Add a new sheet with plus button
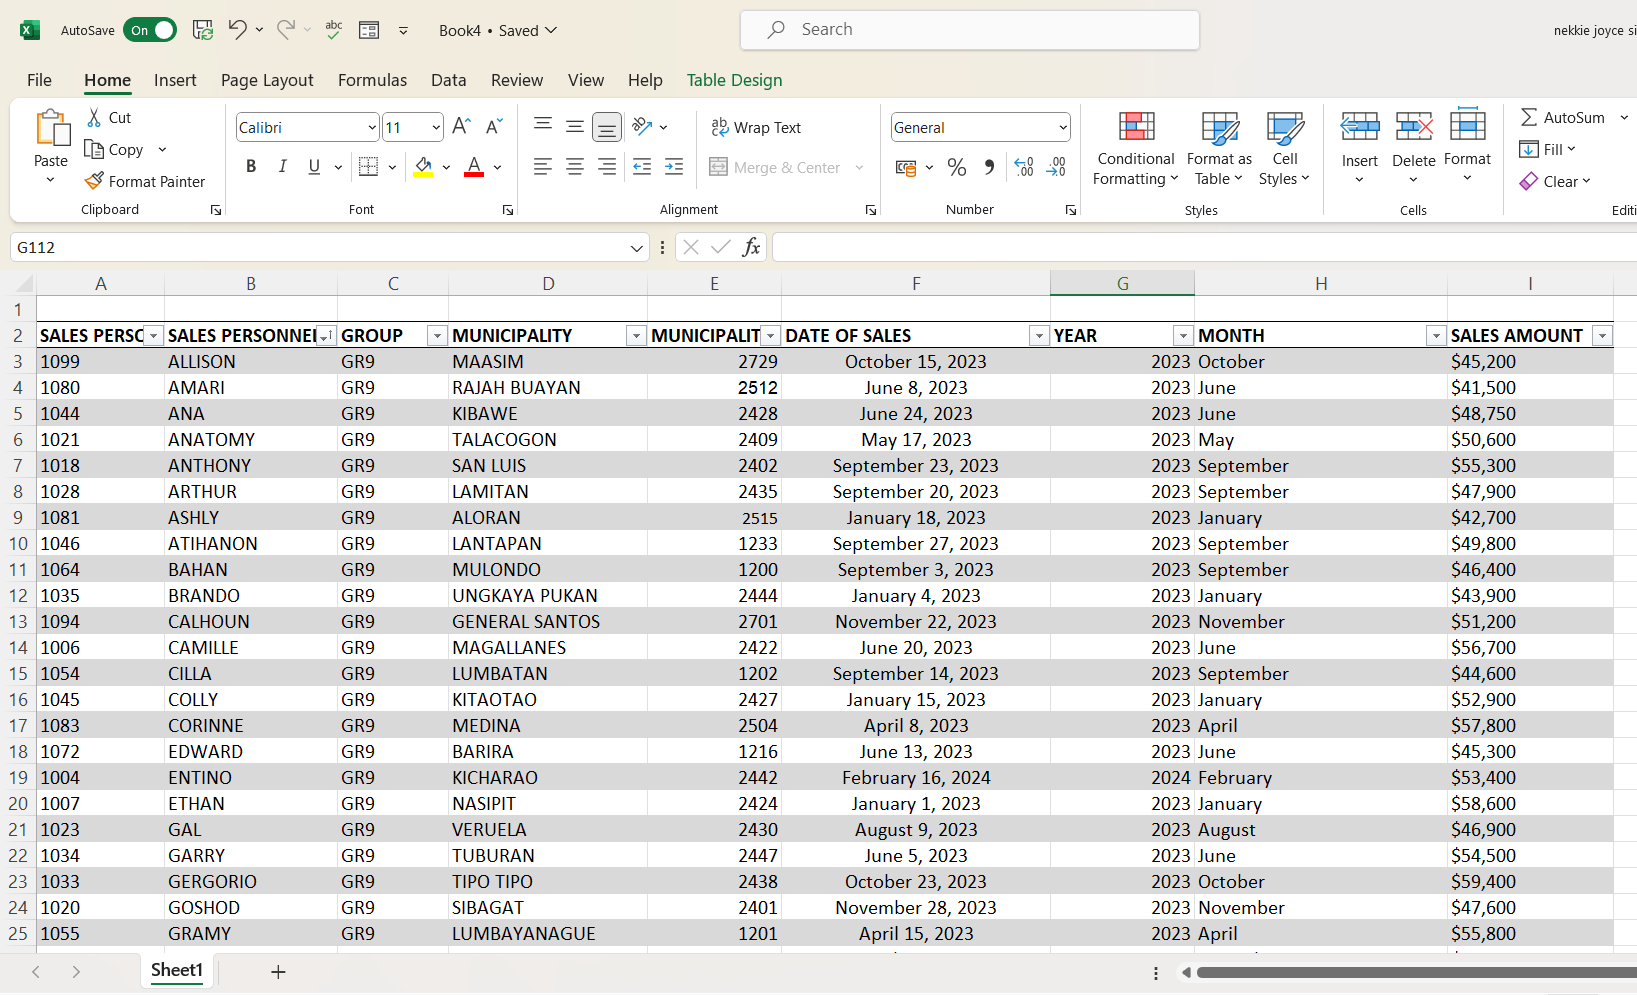 point(278,972)
